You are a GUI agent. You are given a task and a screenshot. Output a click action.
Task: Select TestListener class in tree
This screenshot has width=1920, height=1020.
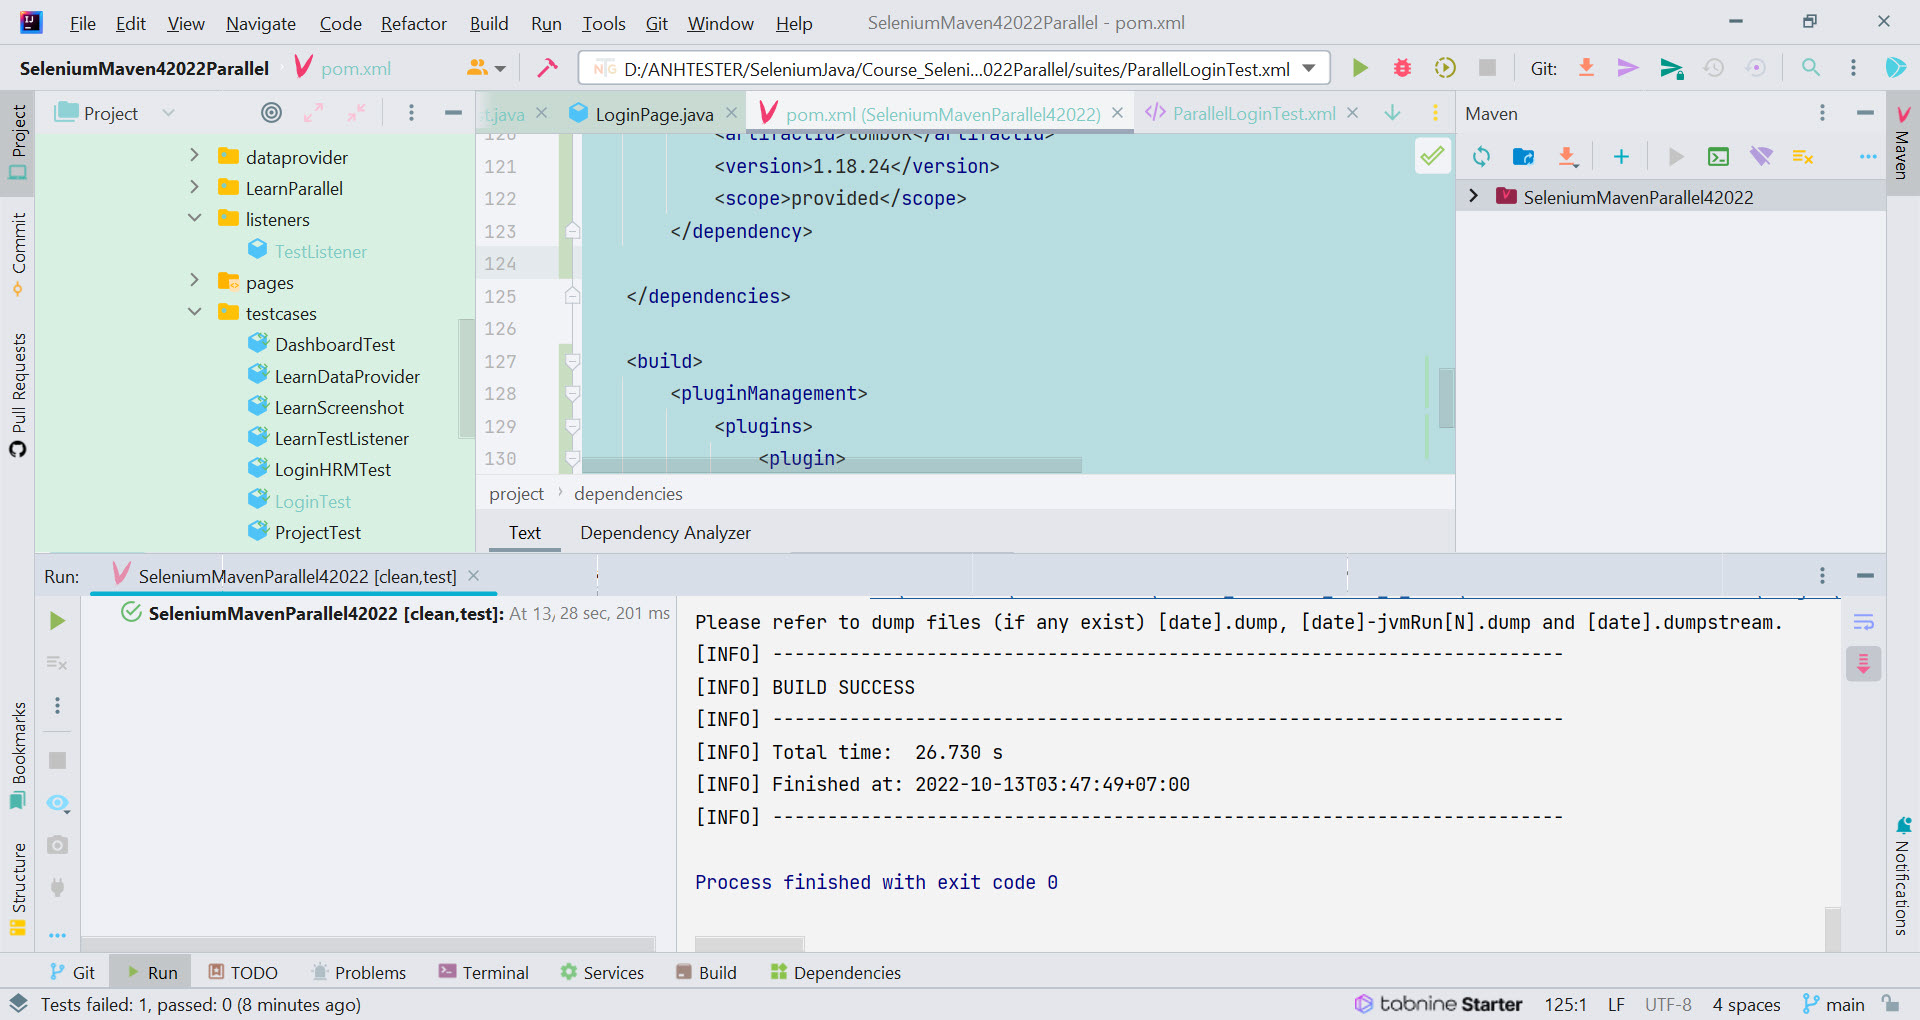coord(320,251)
